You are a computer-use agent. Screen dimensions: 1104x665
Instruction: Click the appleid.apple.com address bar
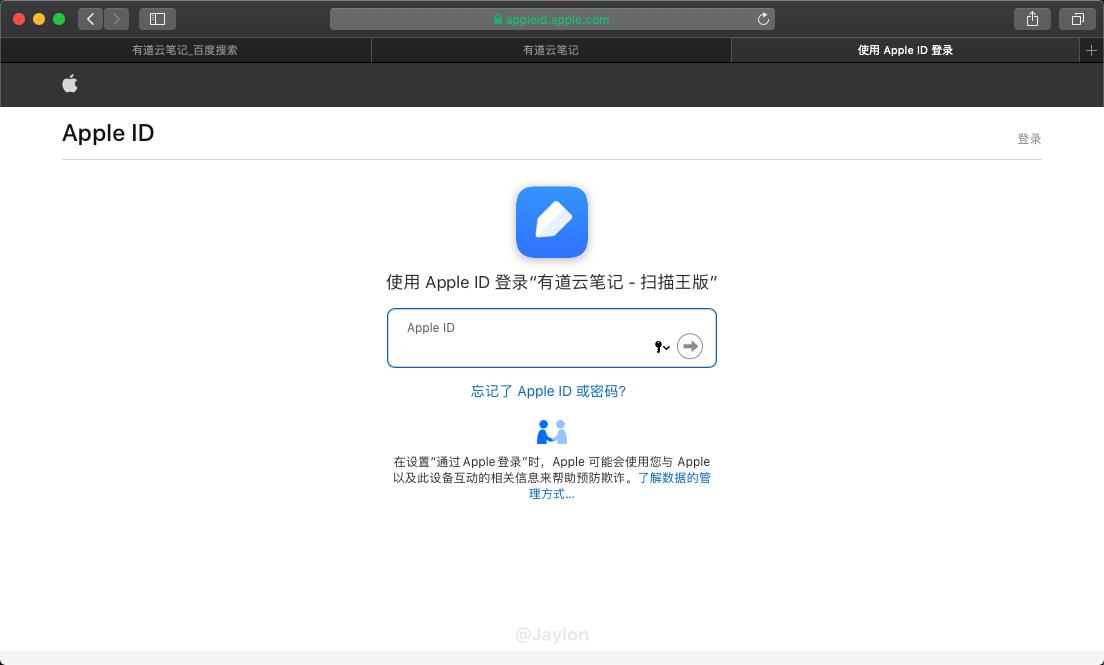[551, 18]
